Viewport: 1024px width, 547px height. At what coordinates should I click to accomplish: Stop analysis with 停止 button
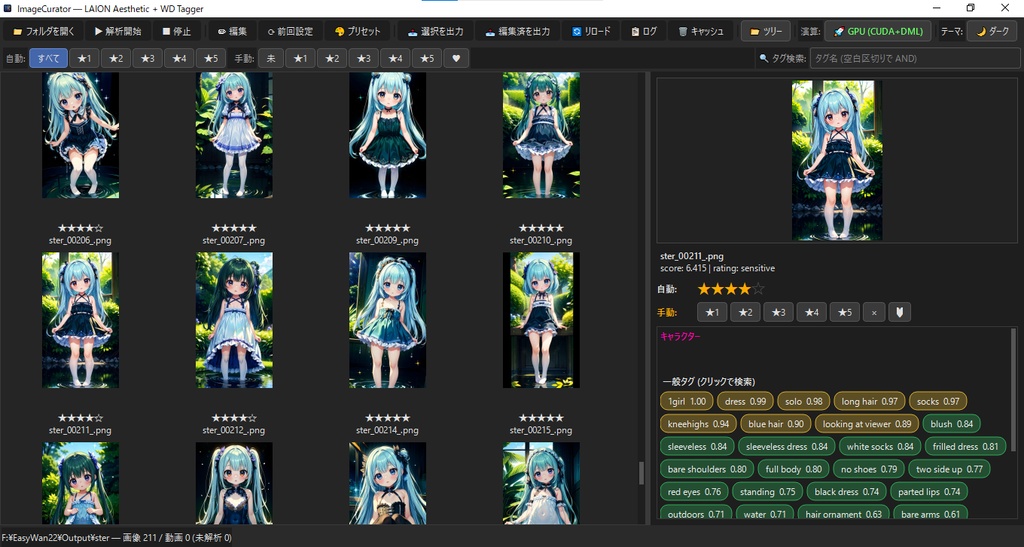click(176, 31)
